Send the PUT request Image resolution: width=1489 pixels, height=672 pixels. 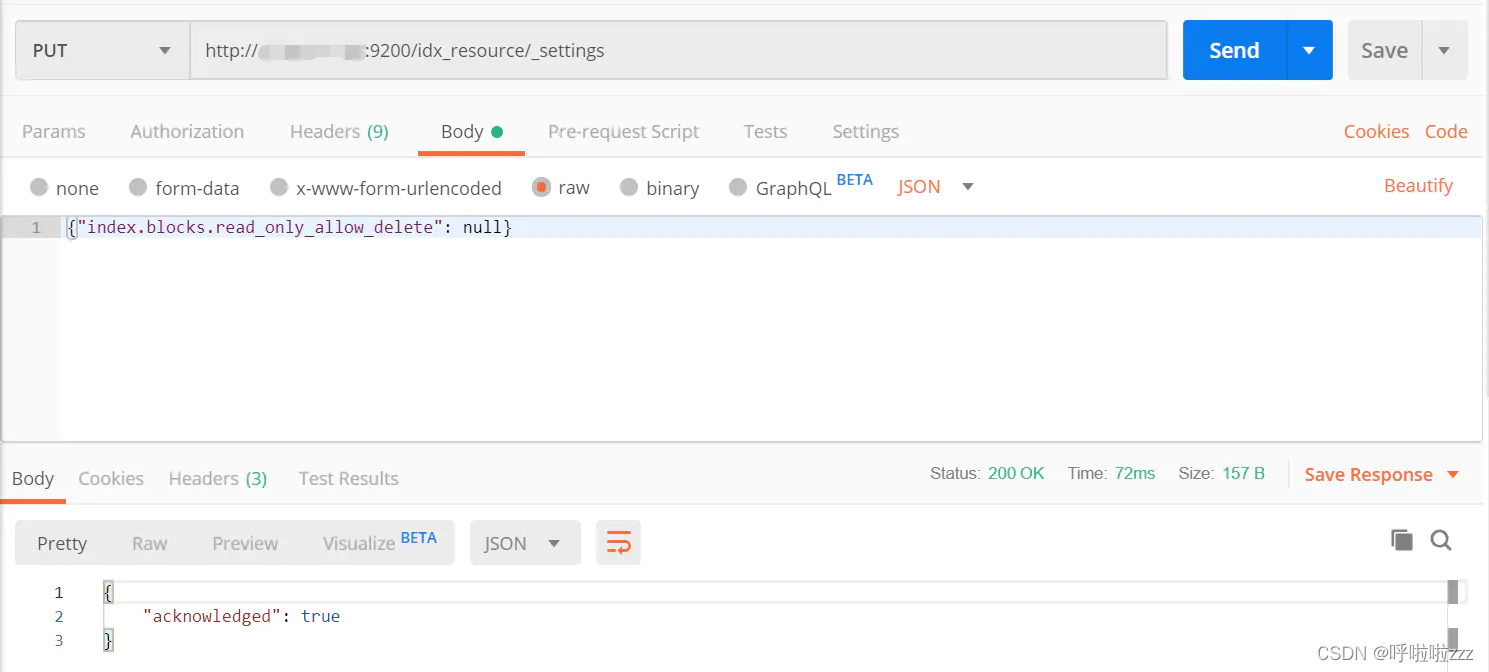coord(1233,49)
